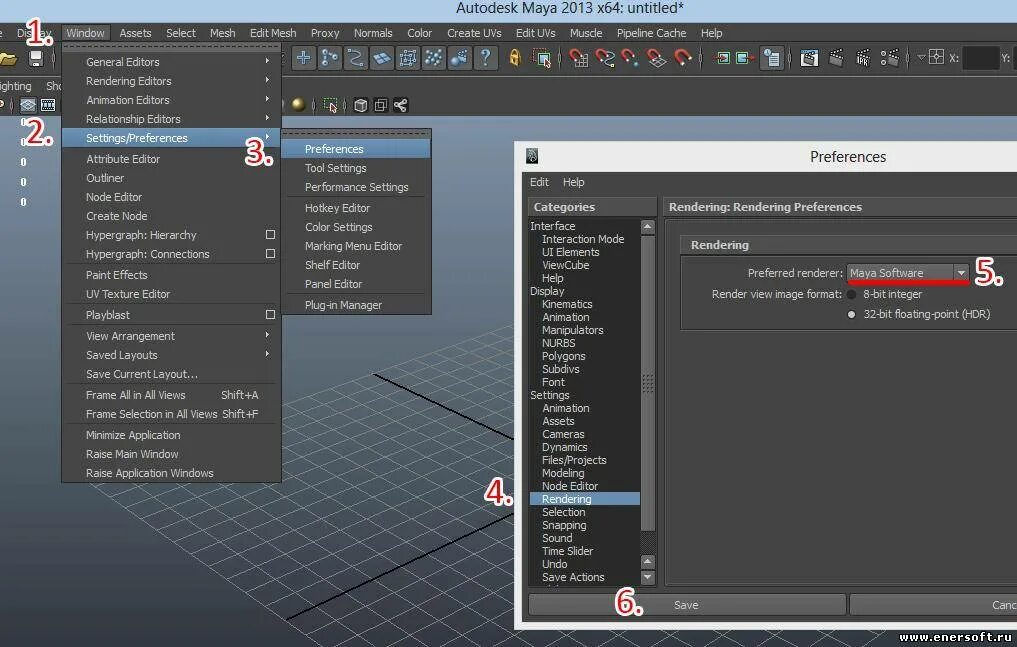This screenshot has width=1017, height=647.
Task: Click the snap to curves magnet icon
Action: coord(604,58)
